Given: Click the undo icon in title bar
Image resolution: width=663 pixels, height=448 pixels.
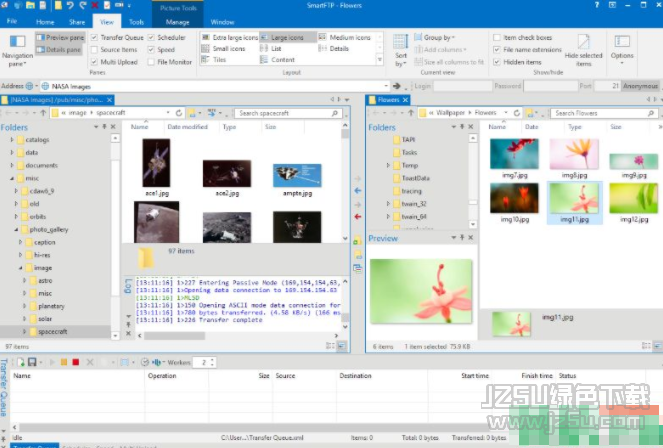Looking at the screenshot, I should coord(70,5).
